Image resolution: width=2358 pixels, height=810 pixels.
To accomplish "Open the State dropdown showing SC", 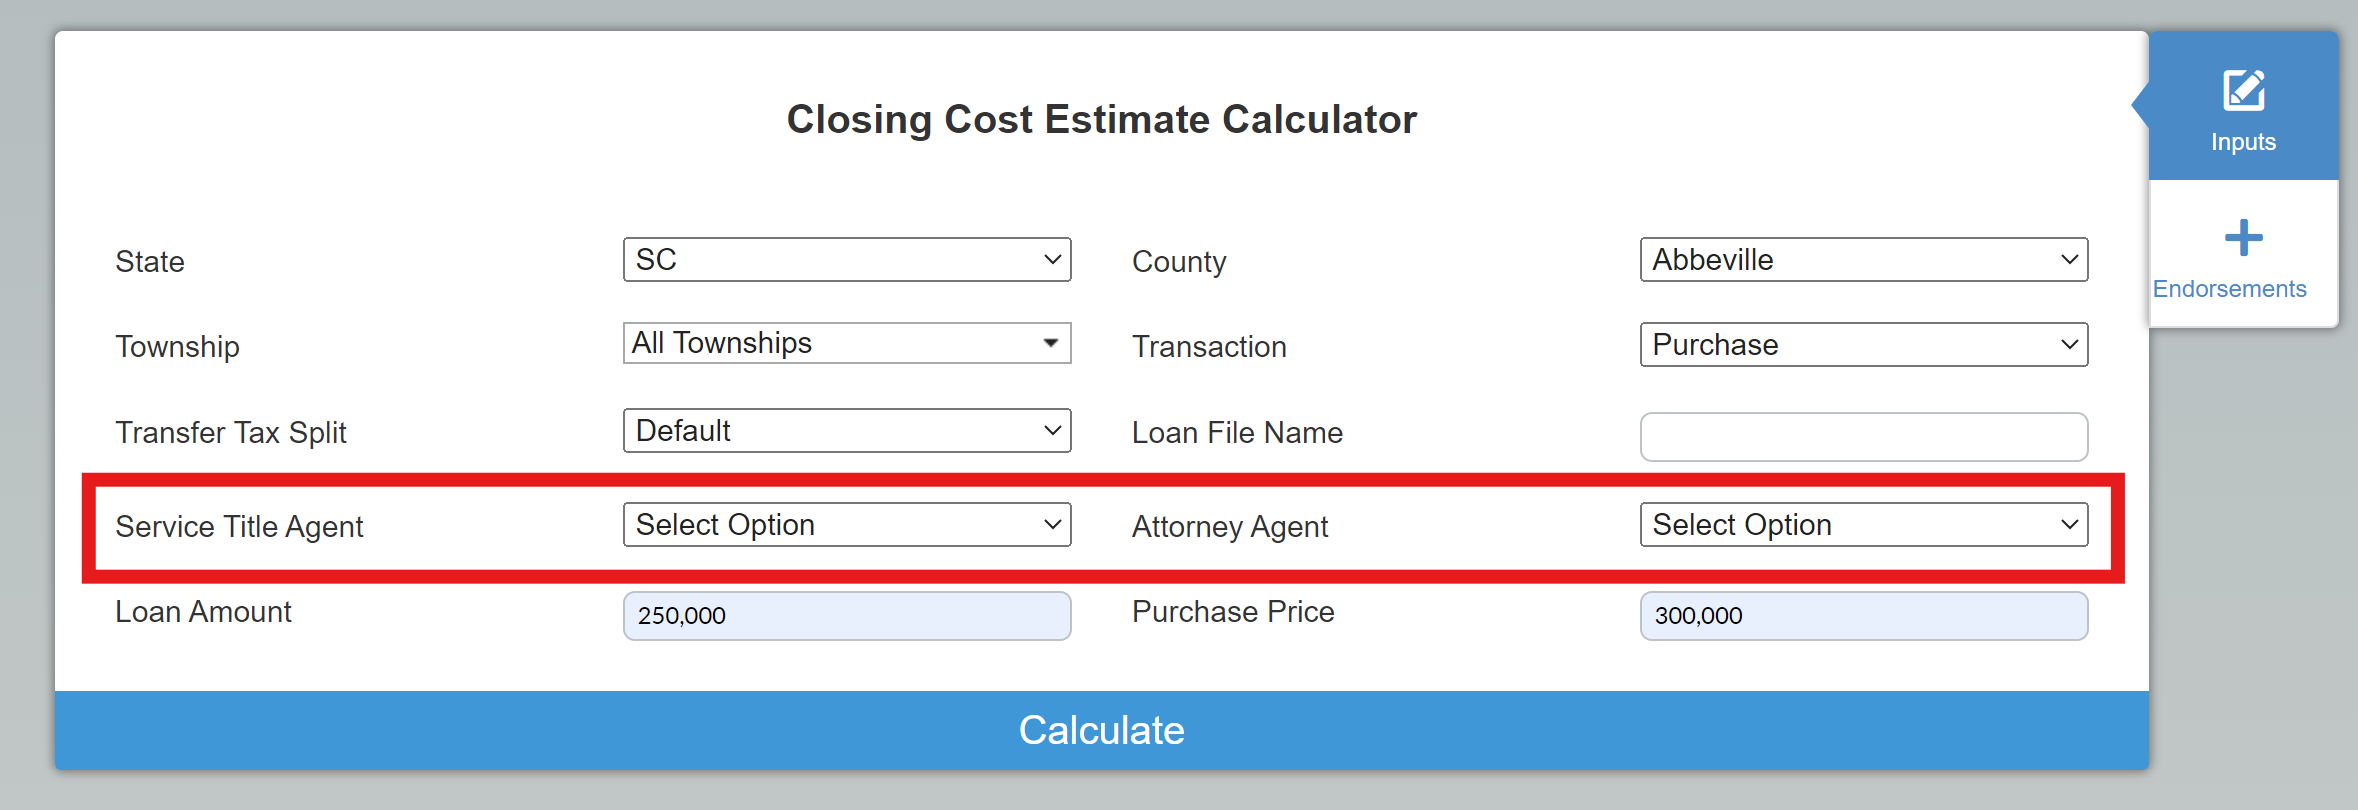I will click(847, 260).
